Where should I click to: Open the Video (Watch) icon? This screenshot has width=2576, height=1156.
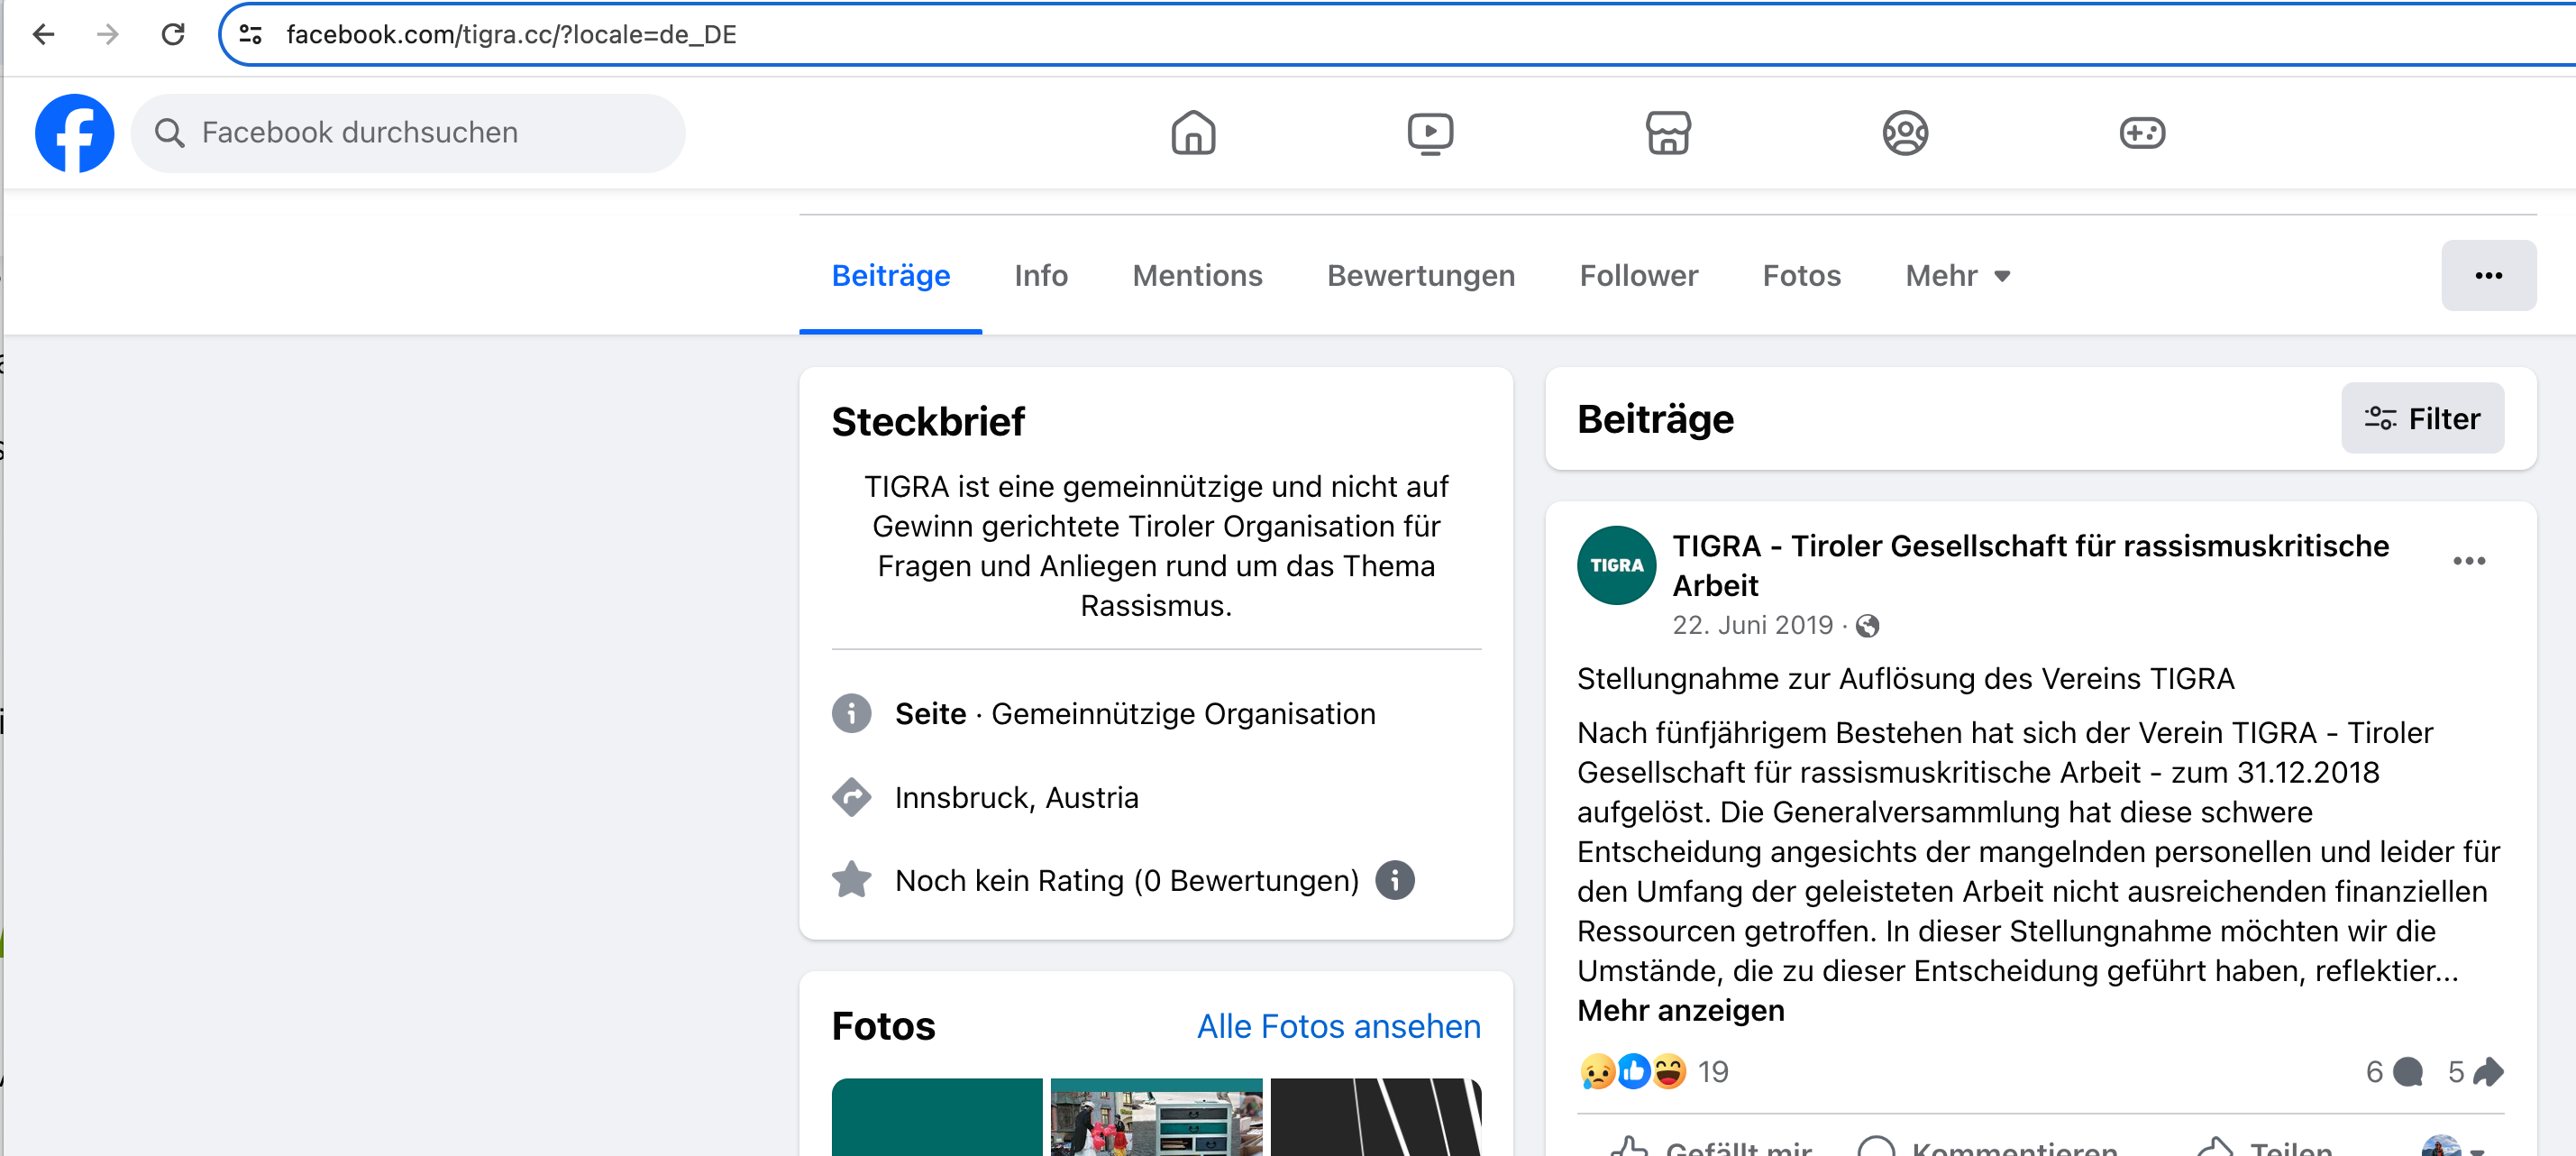pyautogui.click(x=1430, y=133)
